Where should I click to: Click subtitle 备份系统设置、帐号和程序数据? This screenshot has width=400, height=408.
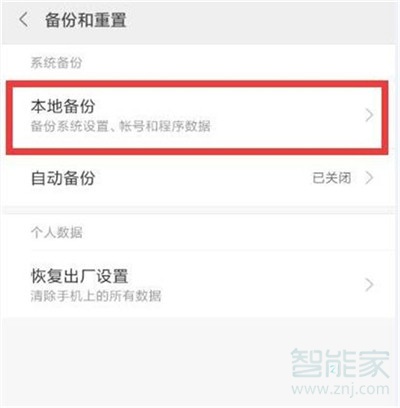[121, 127]
